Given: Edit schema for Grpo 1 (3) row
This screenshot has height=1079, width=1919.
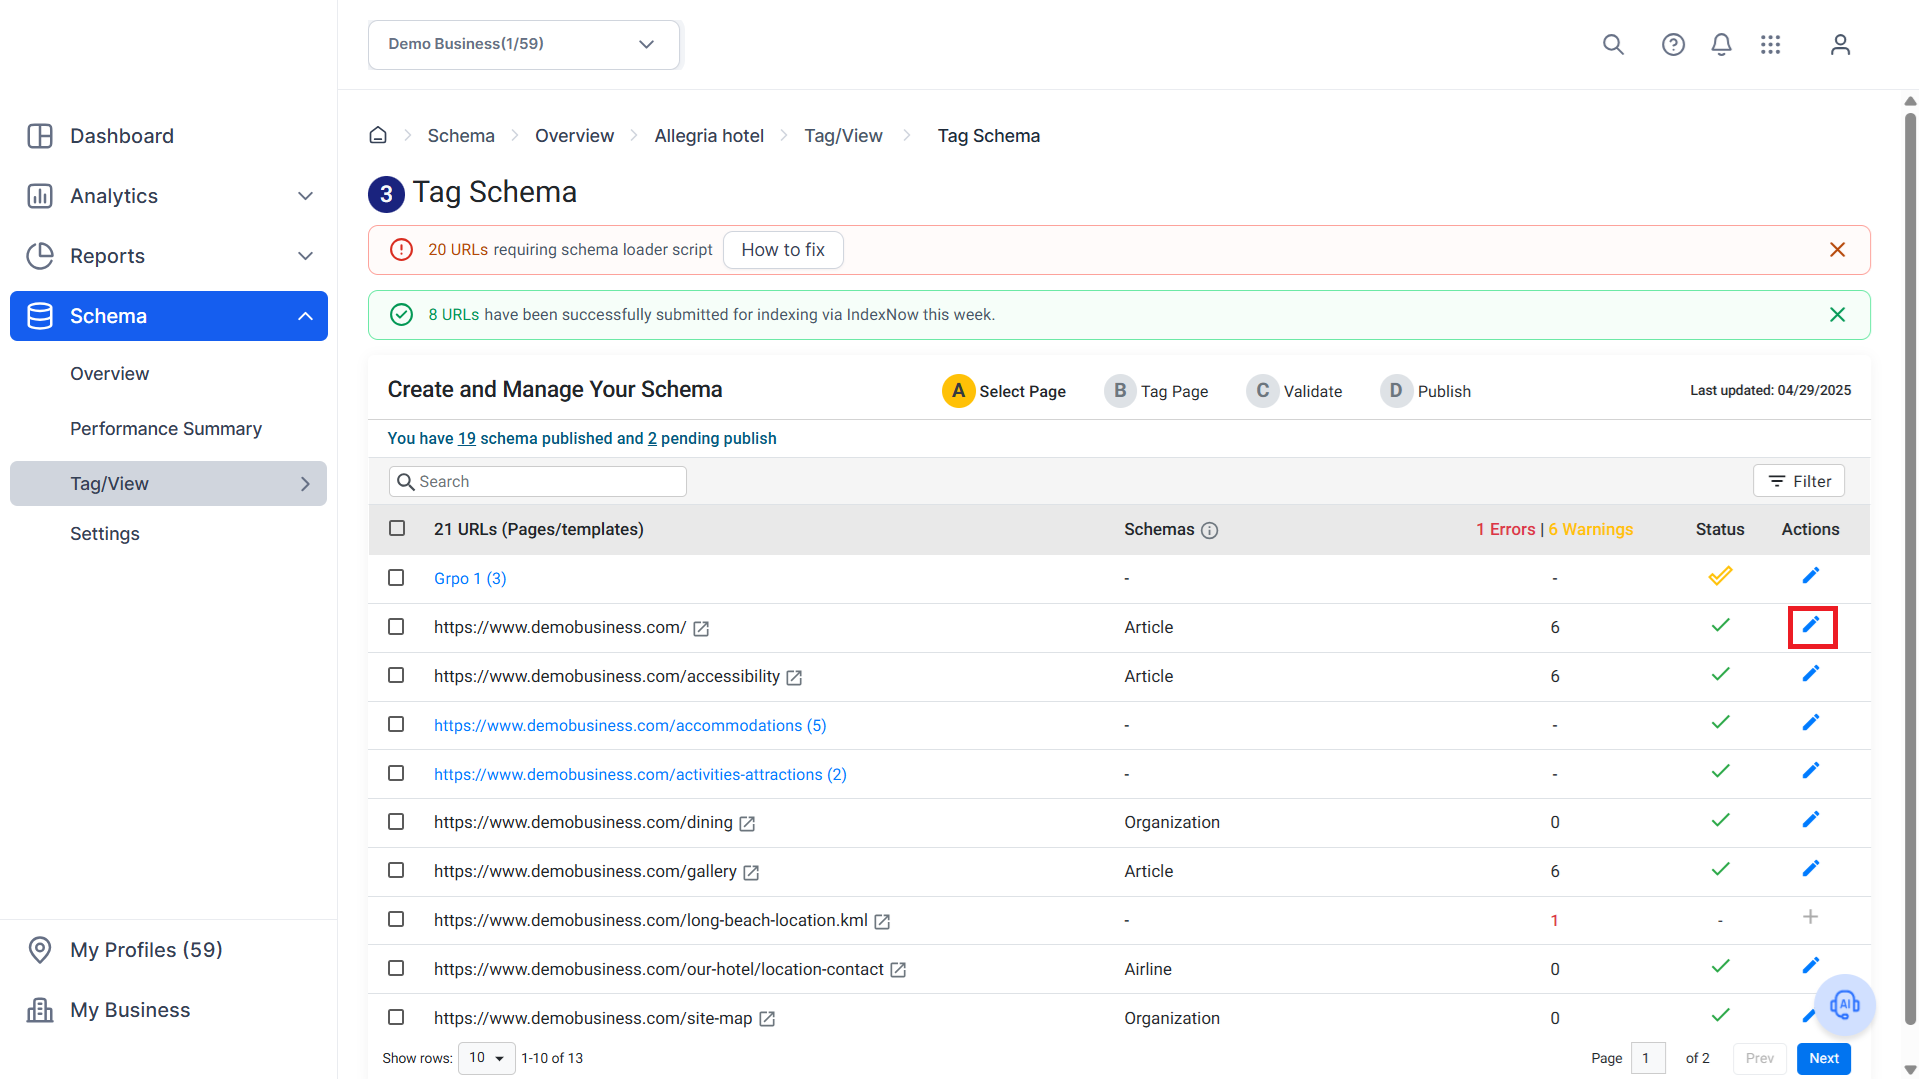Looking at the screenshot, I should pos(1810,576).
